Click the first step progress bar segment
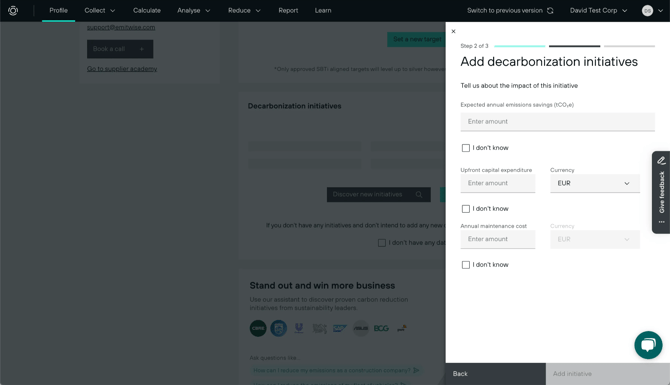This screenshot has width=670, height=385. tap(520, 46)
